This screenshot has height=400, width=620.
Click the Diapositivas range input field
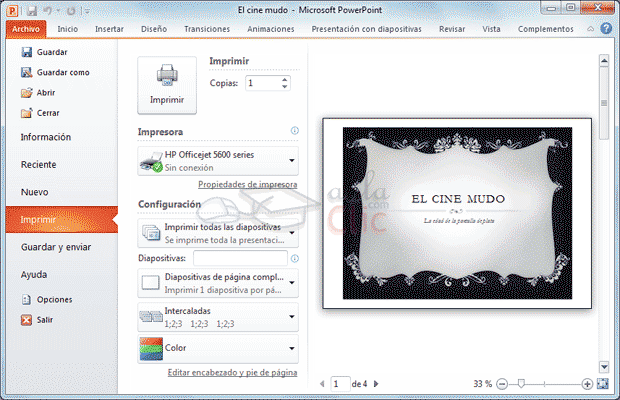coord(240,258)
